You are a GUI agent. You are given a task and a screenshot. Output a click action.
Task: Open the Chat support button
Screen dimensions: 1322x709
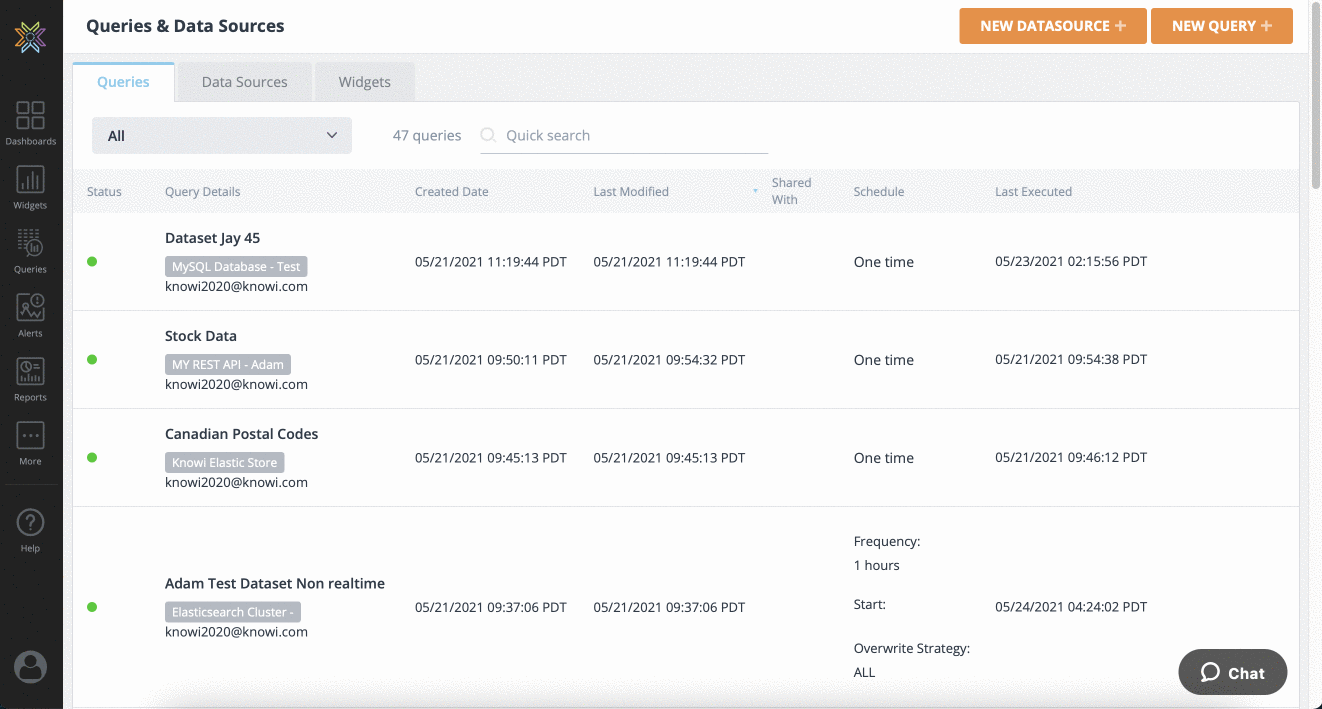click(1232, 673)
